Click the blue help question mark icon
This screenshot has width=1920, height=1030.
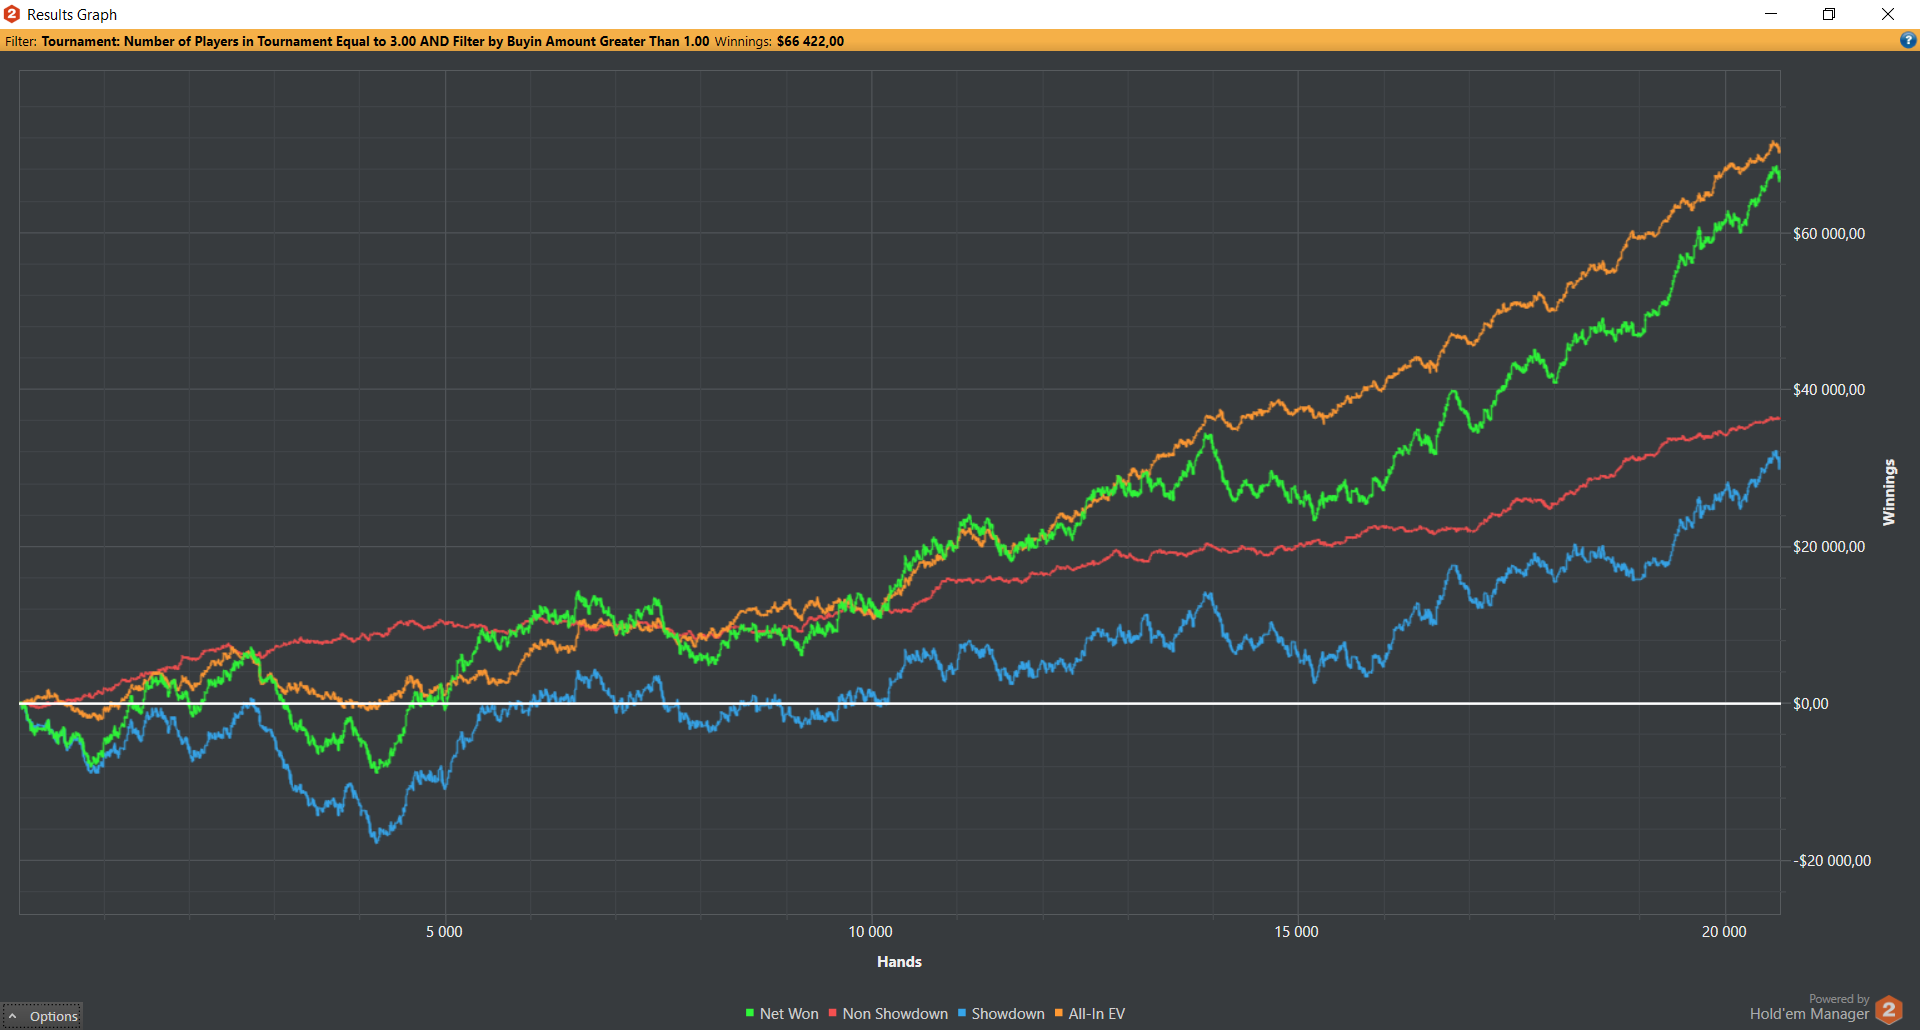click(1908, 41)
